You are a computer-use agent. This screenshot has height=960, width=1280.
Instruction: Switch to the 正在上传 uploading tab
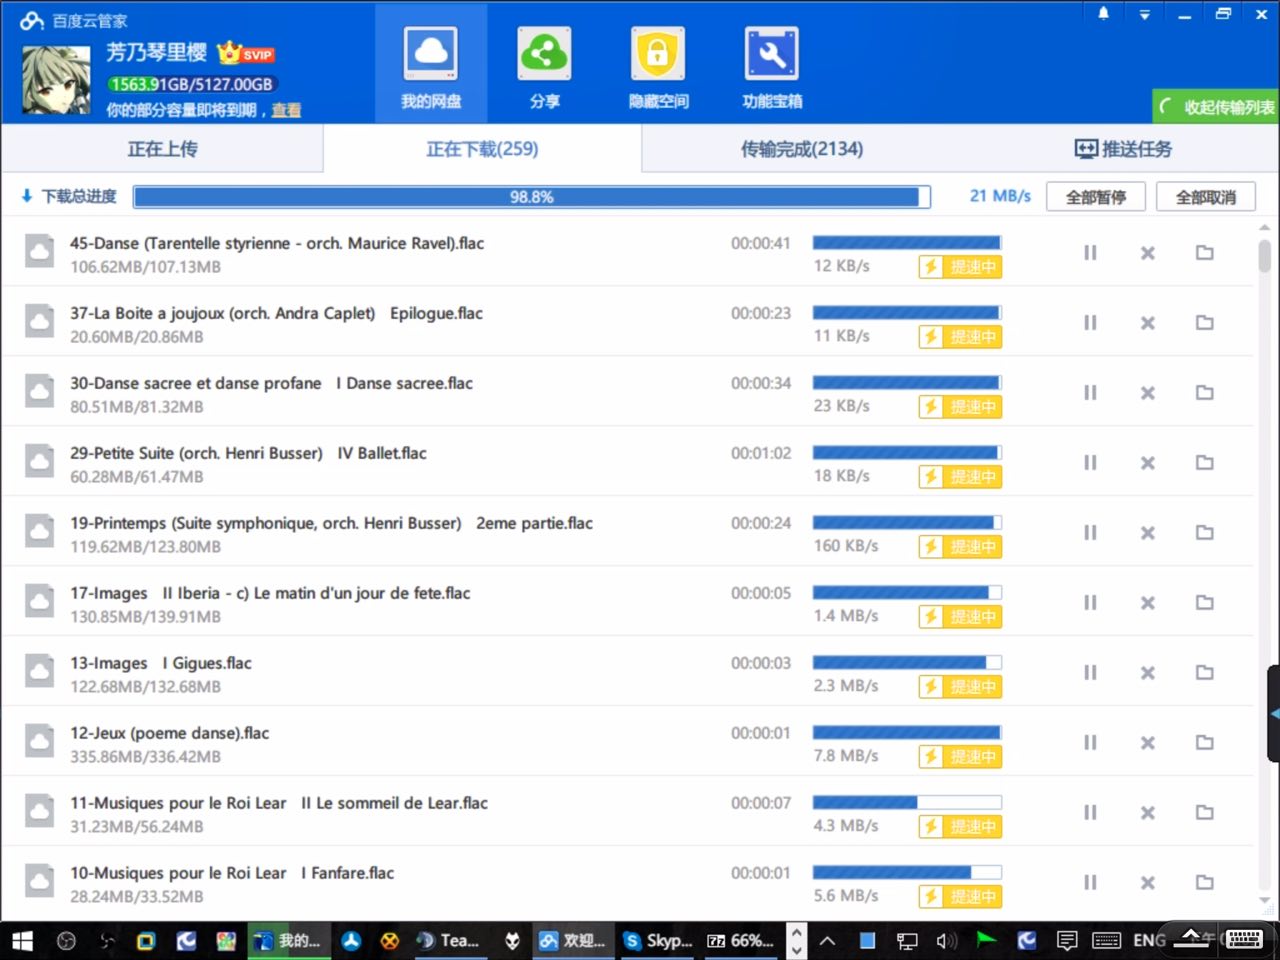(x=162, y=149)
